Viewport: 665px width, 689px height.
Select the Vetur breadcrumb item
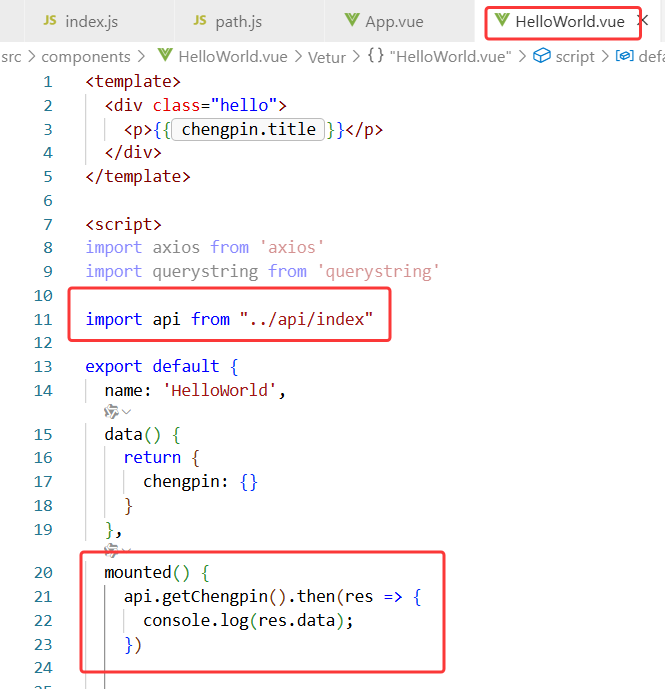pyautogui.click(x=327, y=57)
